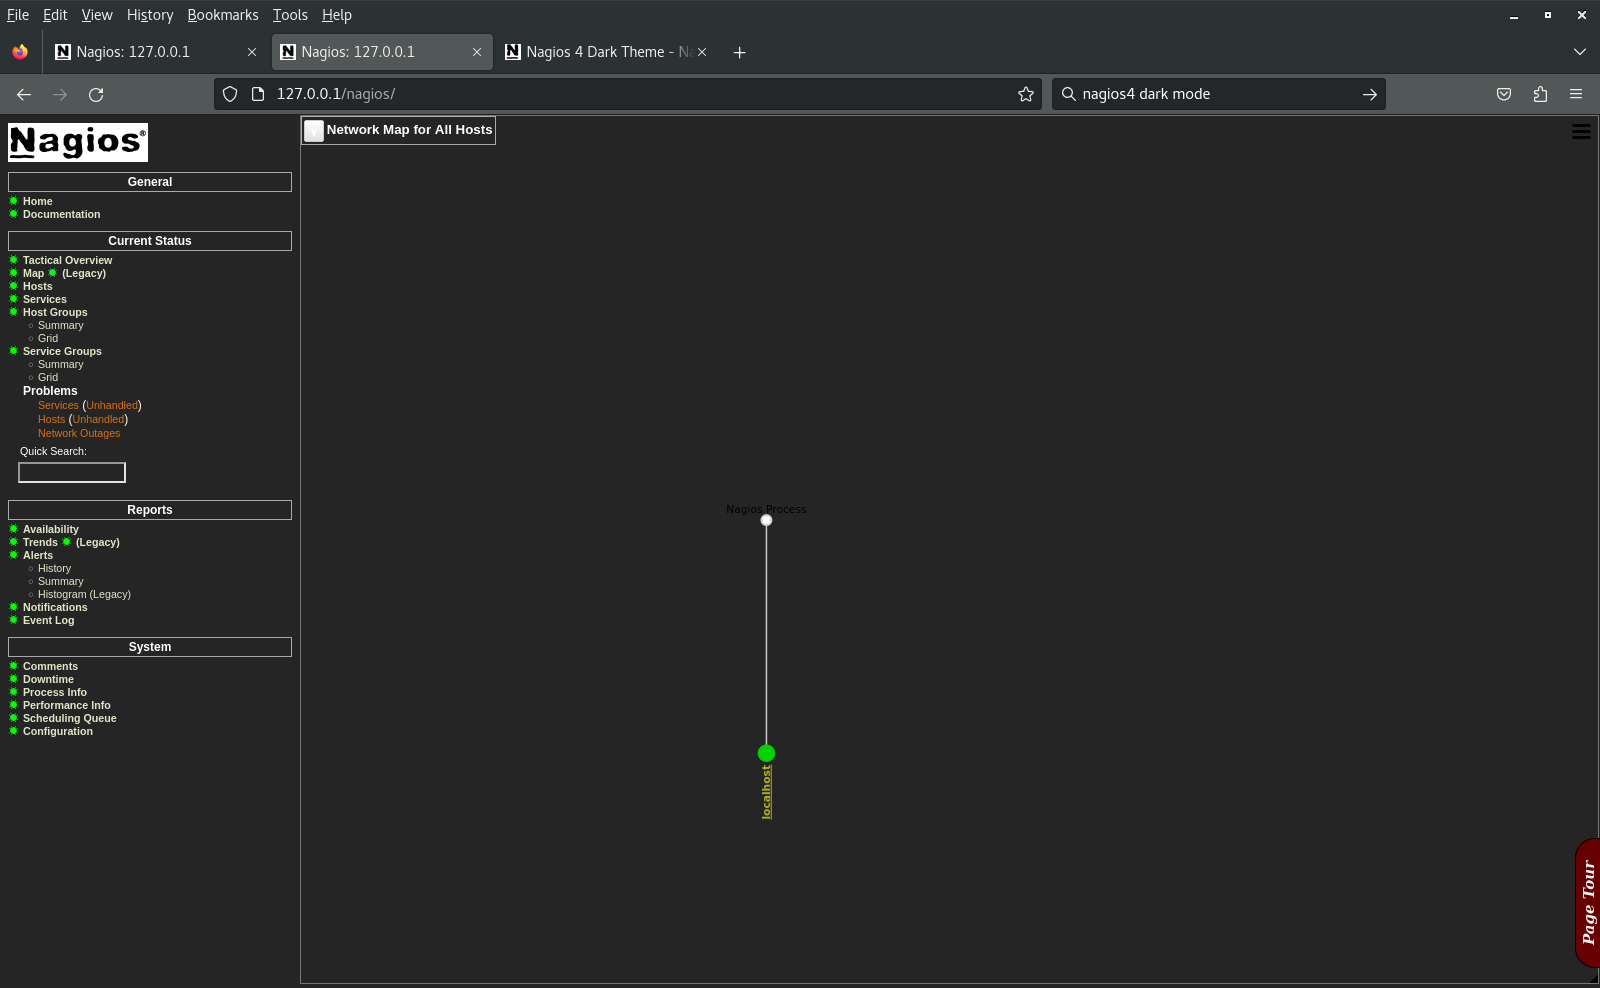Bookmark this page with the star icon
Image resolution: width=1600 pixels, height=988 pixels.
tap(1026, 94)
